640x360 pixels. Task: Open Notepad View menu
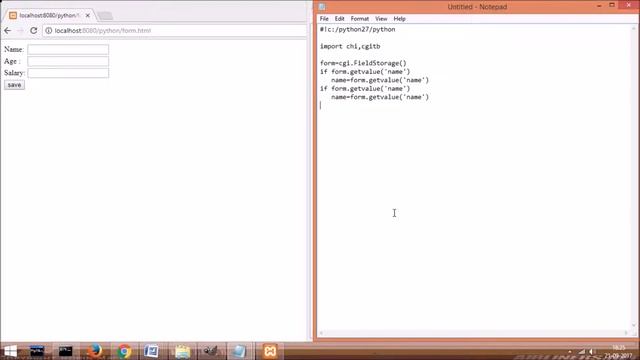pos(381,19)
